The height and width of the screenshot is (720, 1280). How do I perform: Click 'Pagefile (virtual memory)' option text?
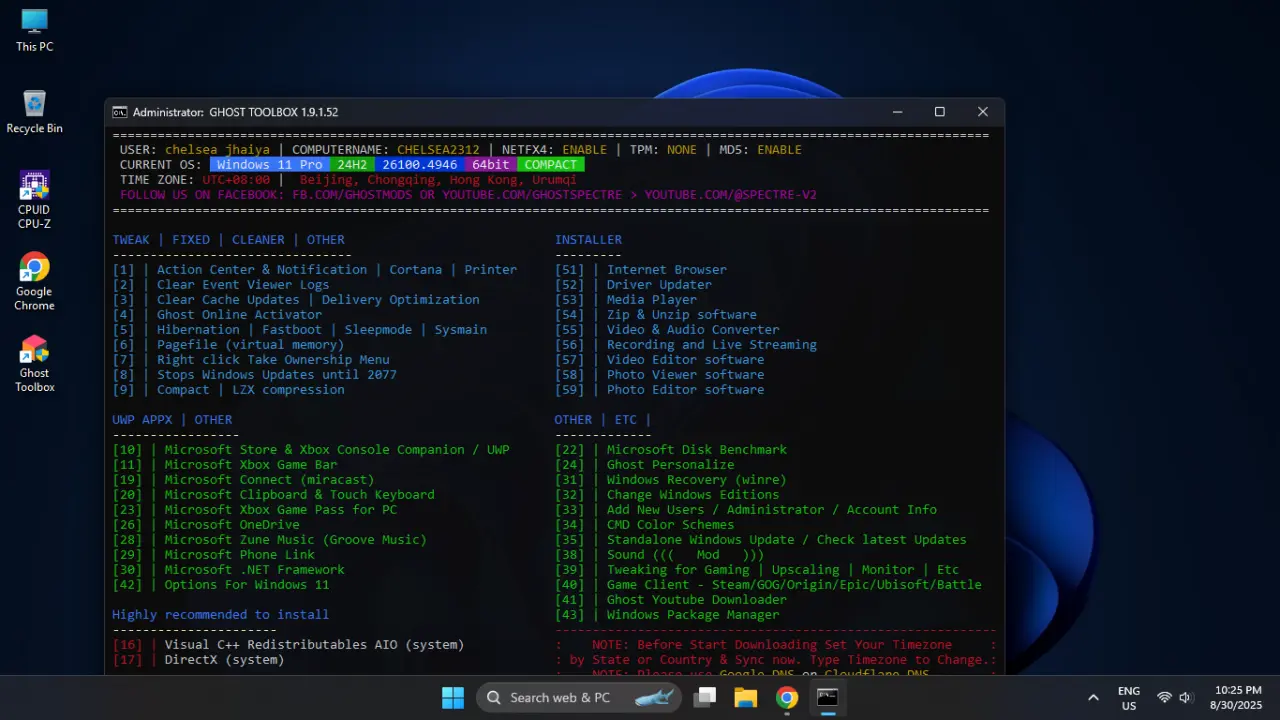[x=250, y=344]
